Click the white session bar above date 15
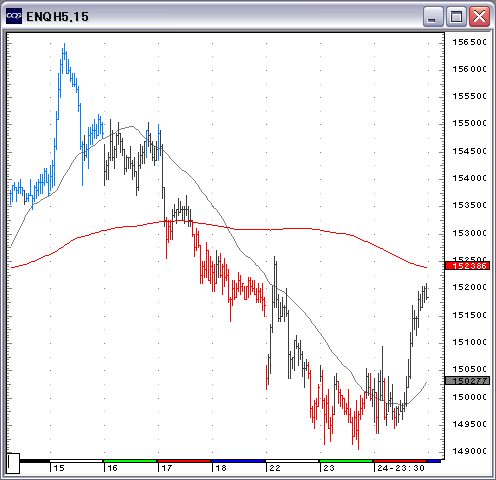Screen dimensions: 496x480 point(76,461)
